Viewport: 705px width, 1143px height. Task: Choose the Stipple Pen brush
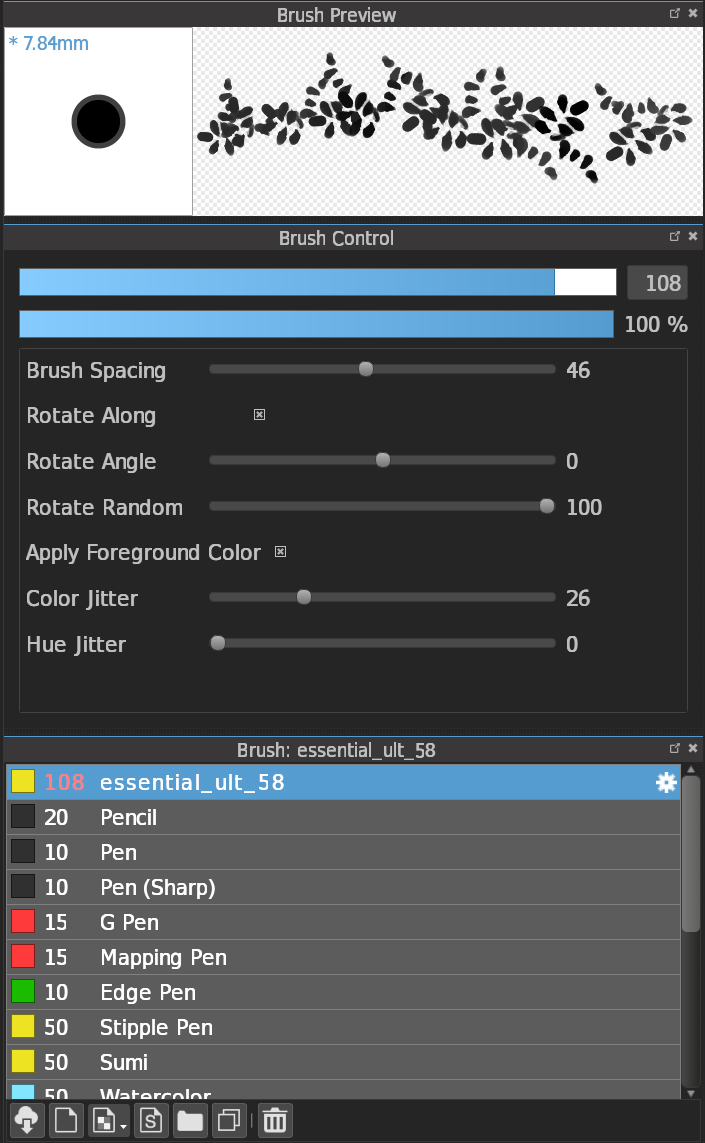tap(156, 1028)
